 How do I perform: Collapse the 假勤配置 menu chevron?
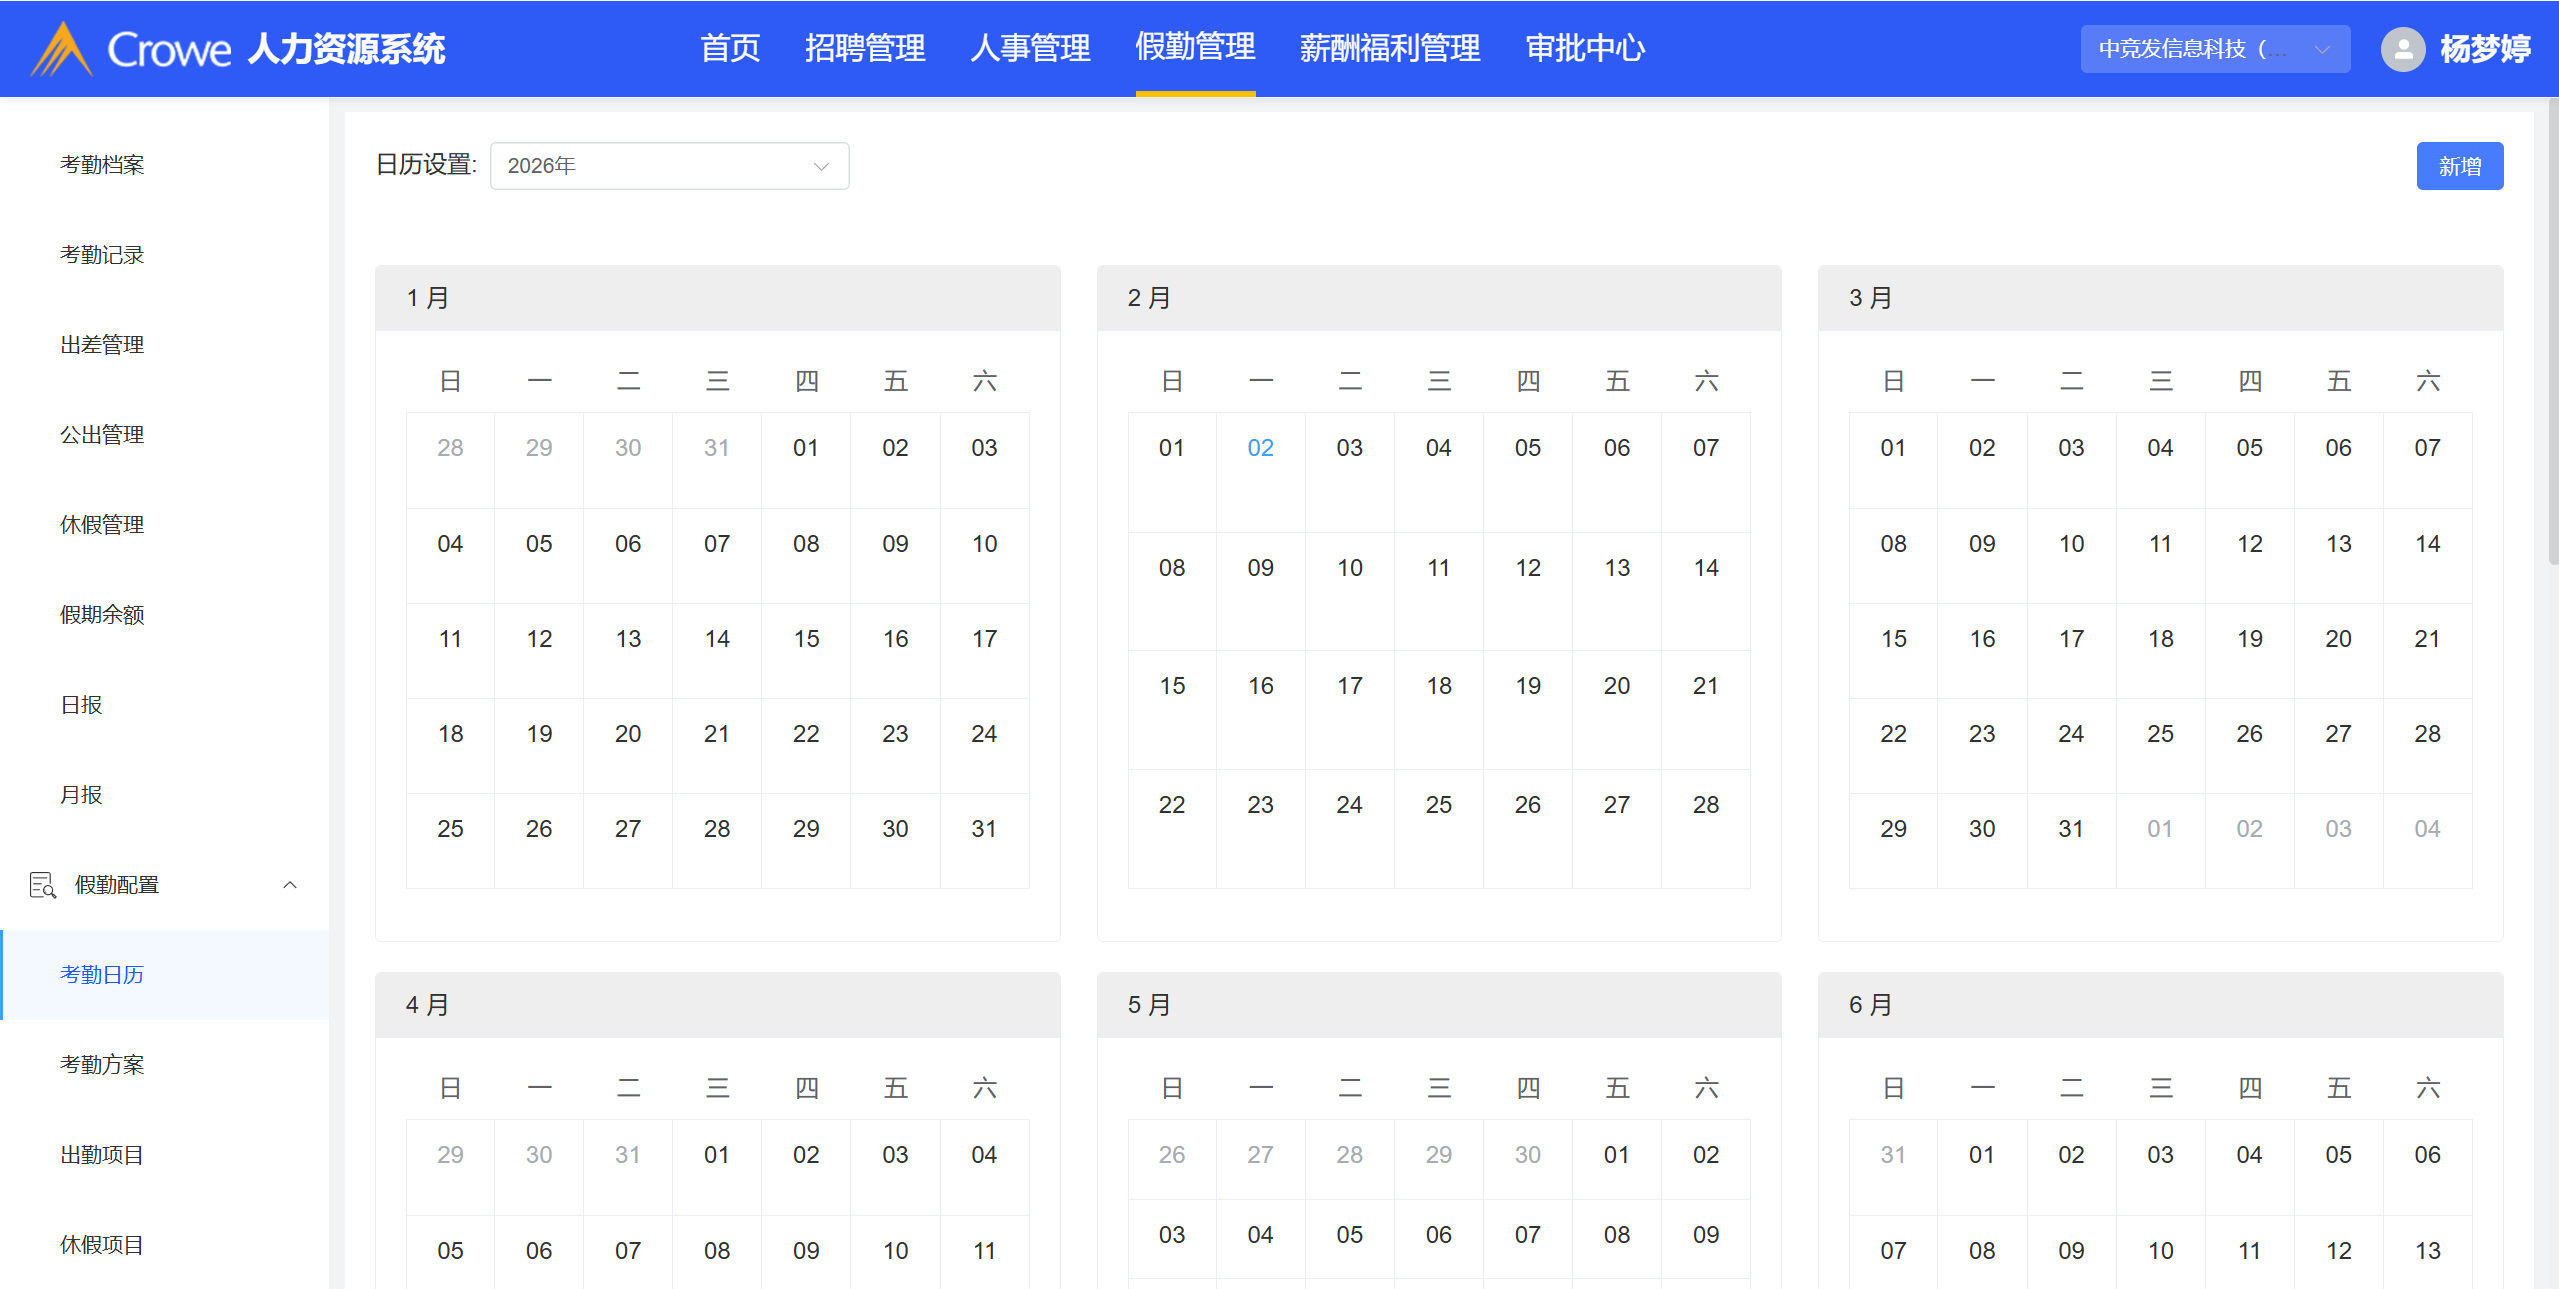point(290,885)
